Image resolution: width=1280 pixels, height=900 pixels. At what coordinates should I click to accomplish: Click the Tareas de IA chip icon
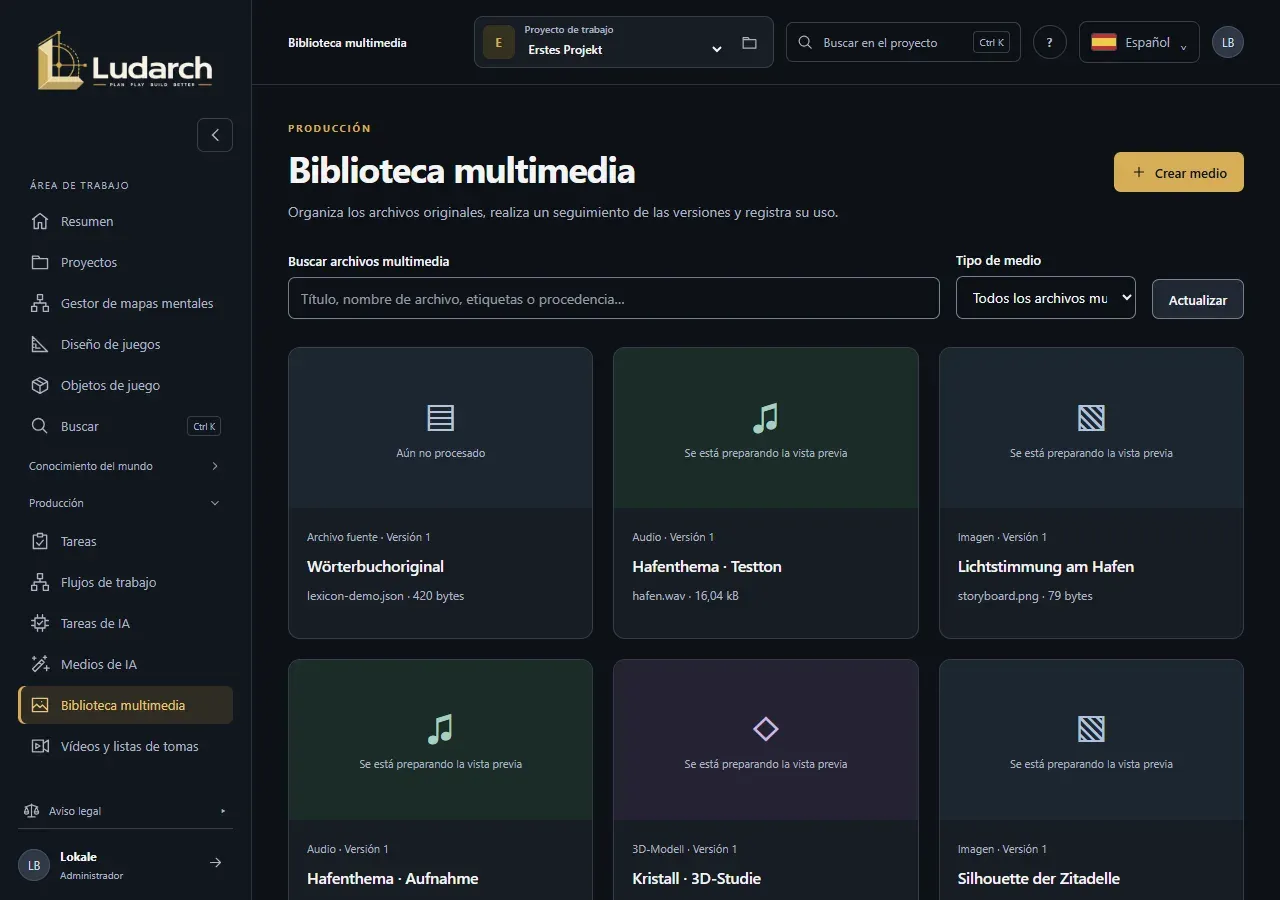tap(40, 623)
